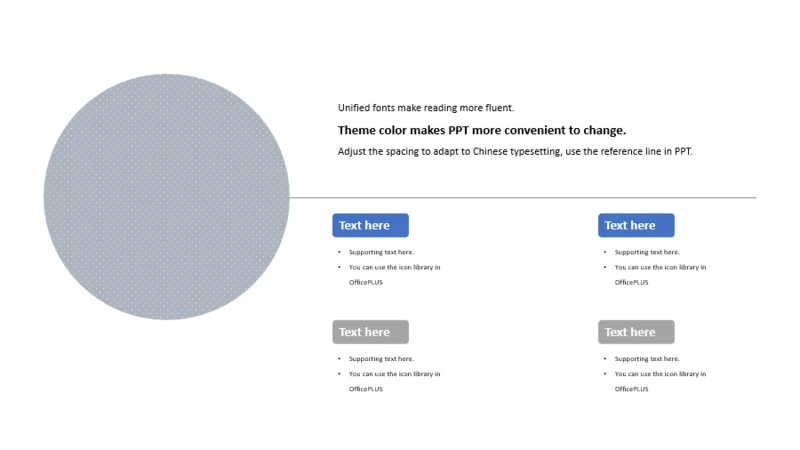Click "OfficePLUS" text under lower-right gray button
The width and height of the screenshot is (800, 450).
631,389
